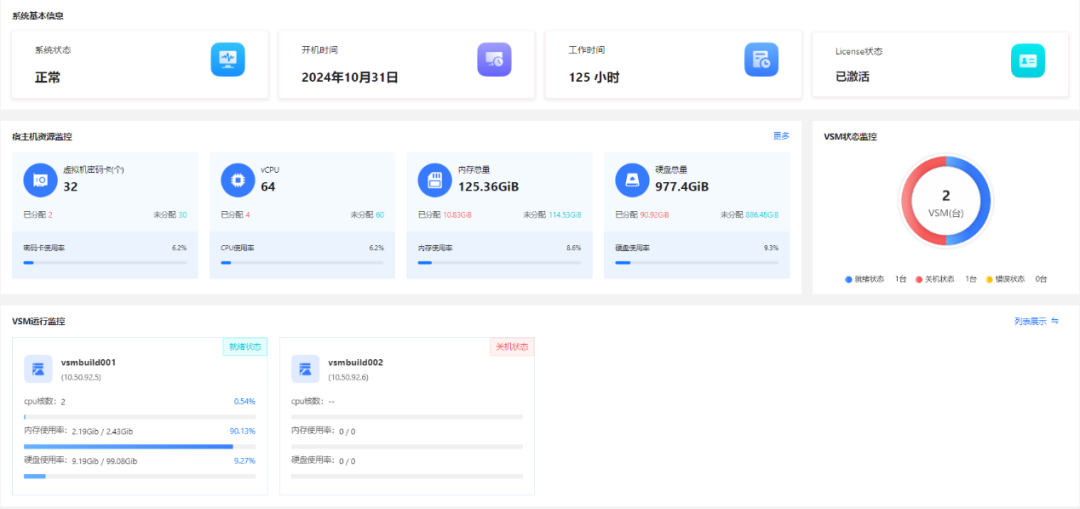Switch VSM view via 列表展示
Image resolution: width=1080 pixels, height=509 pixels.
click(1035, 321)
